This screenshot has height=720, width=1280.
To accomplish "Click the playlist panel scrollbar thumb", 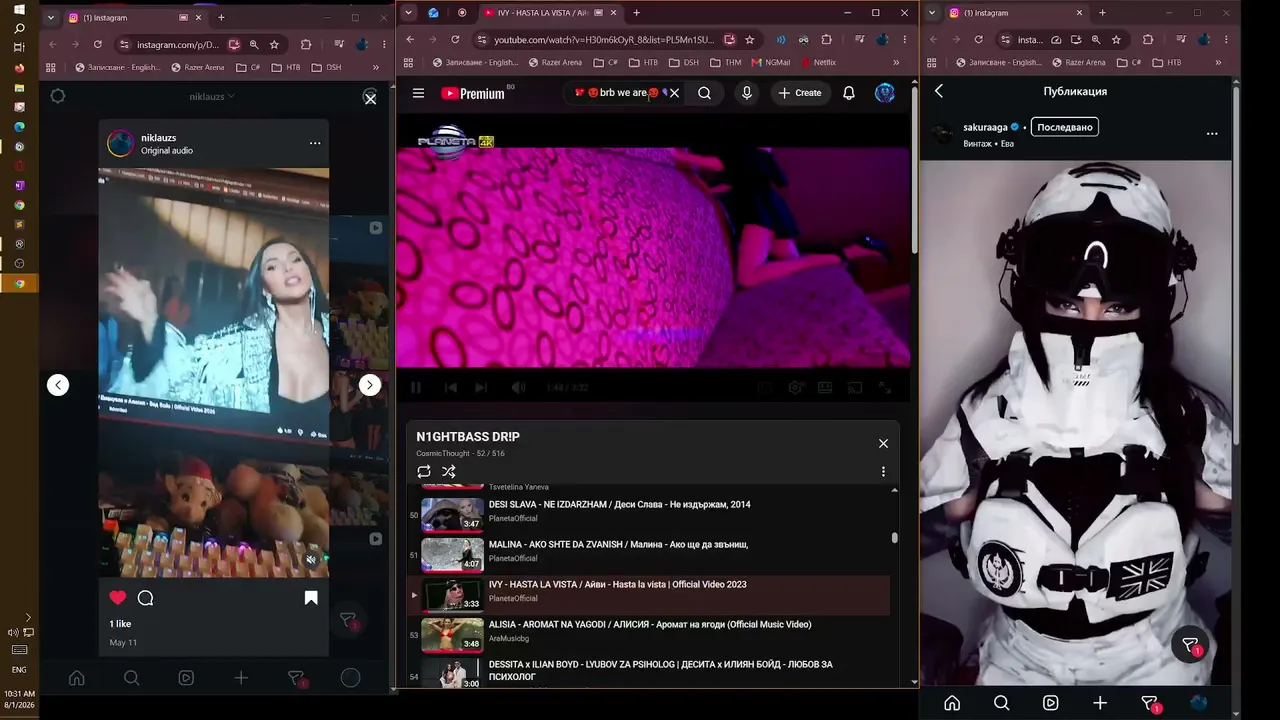I will (x=894, y=538).
